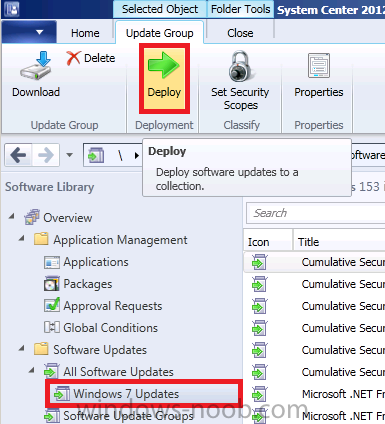
Task: Select the Update Group ribbon tab
Action: pos(160,33)
